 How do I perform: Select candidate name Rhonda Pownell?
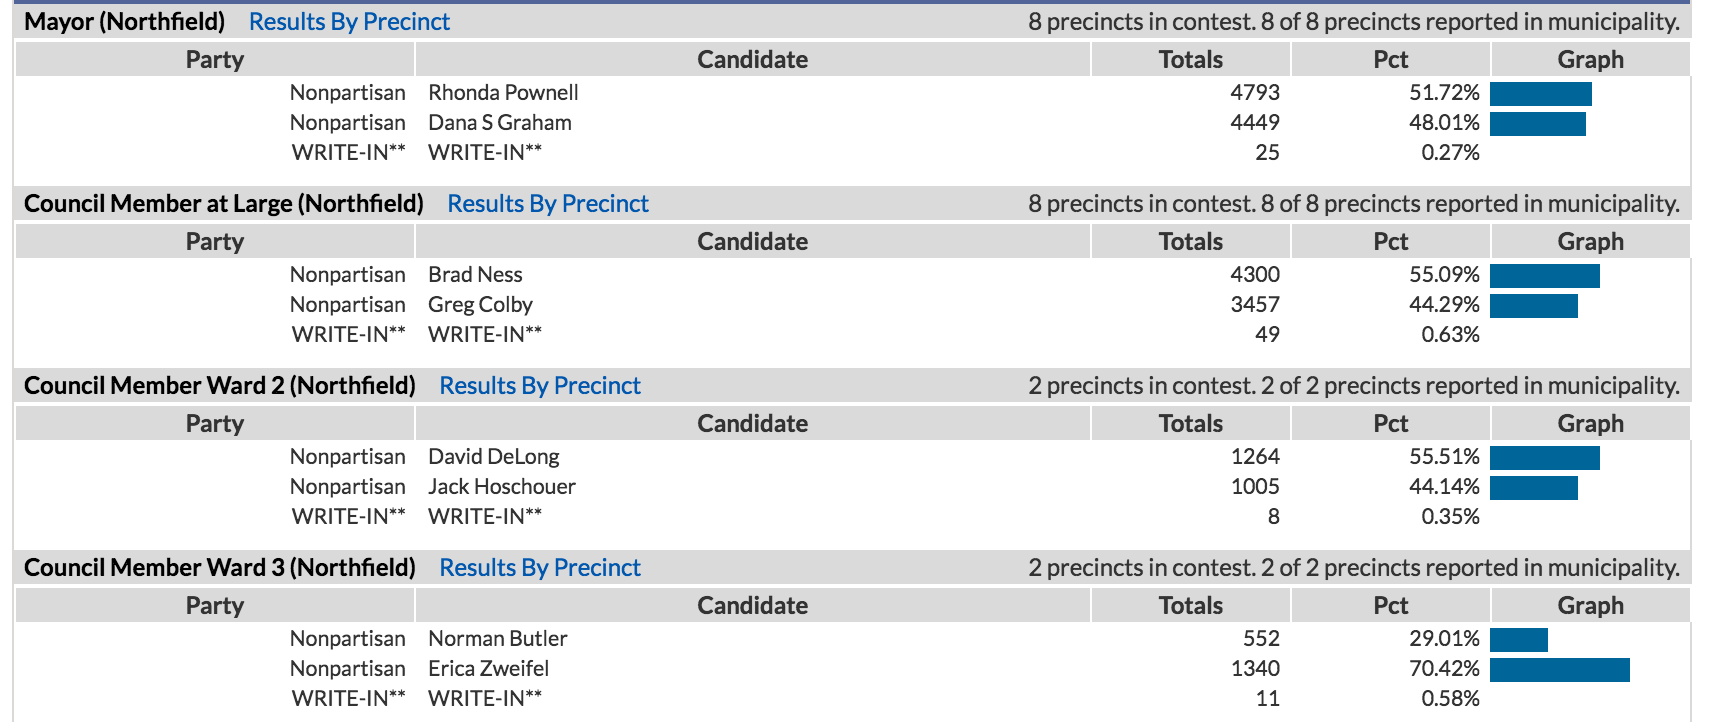[x=503, y=92]
